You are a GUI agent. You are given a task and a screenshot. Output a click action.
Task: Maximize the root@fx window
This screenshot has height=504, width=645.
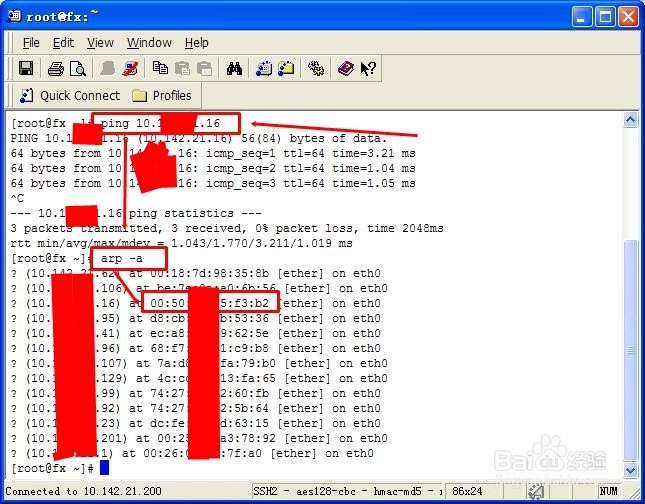(x=605, y=17)
